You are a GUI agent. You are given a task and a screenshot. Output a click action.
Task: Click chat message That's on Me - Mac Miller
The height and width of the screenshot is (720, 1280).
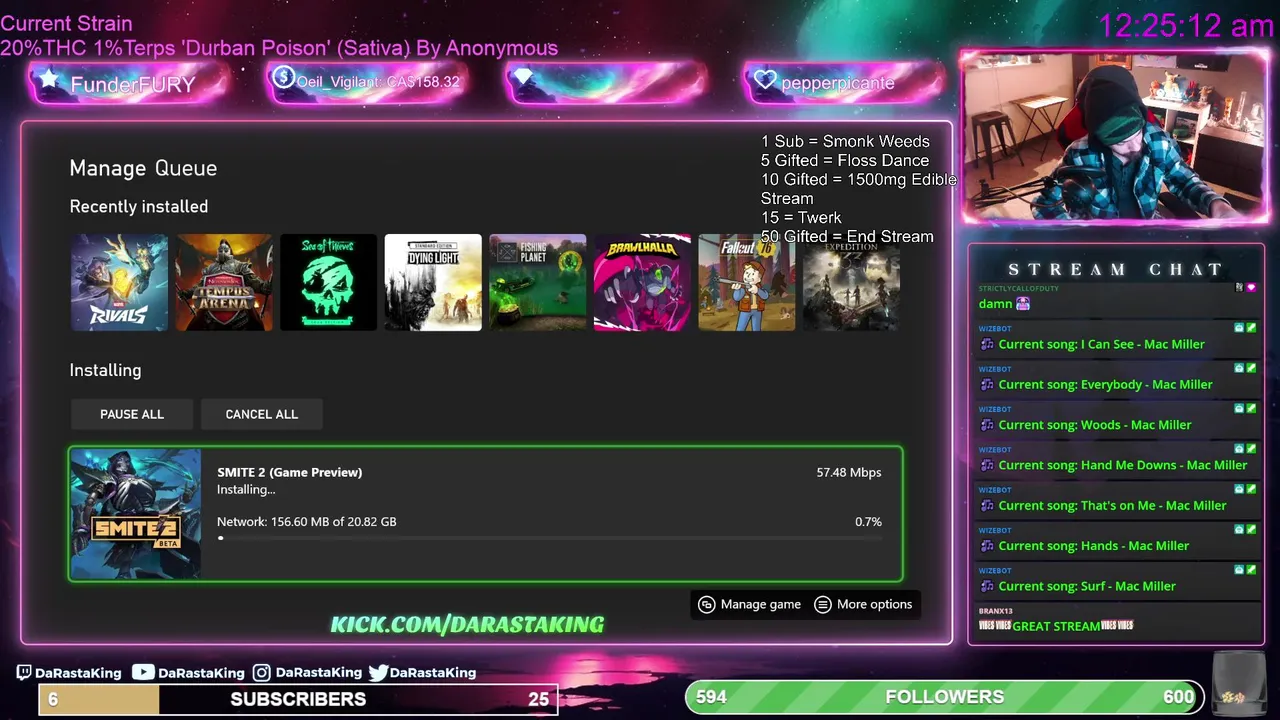pos(1112,505)
